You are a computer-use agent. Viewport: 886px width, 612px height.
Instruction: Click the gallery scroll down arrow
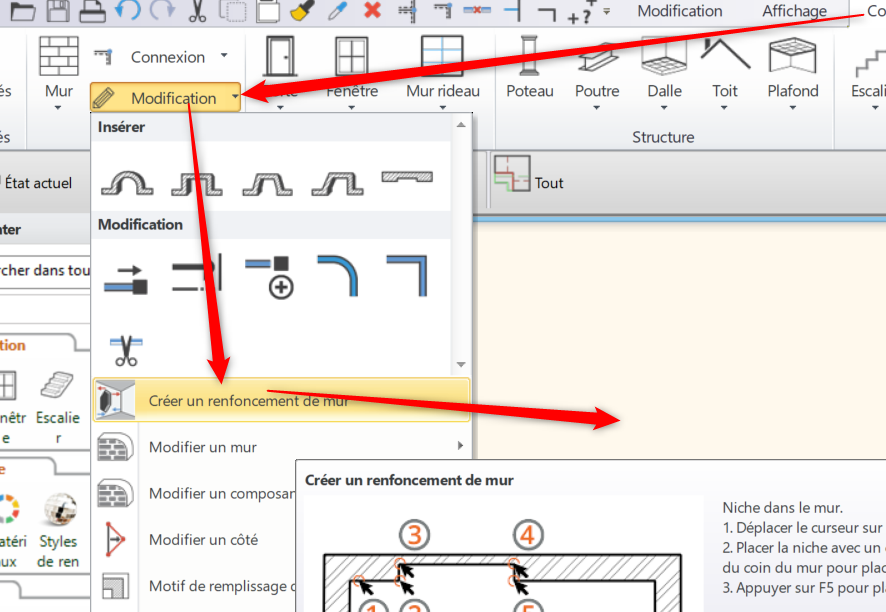[461, 364]
